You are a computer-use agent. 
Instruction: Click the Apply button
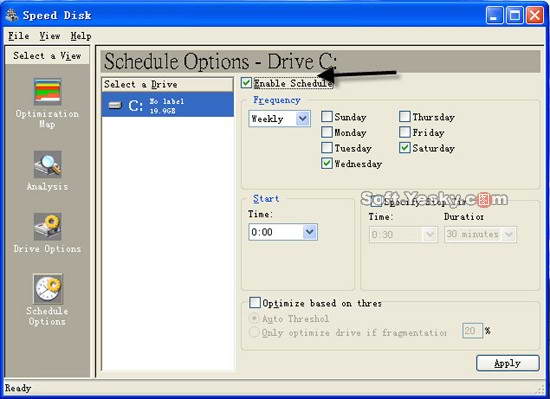507,363
